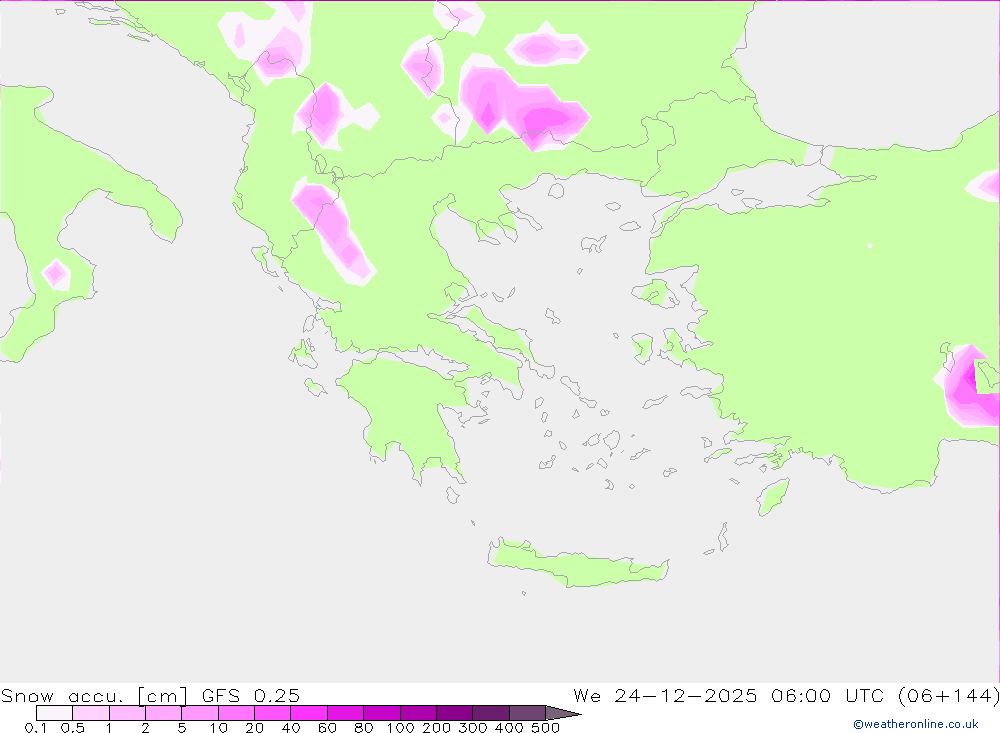Click the '100' legend value label
Viewport: 1000px width, 733px height.
(x=401, y=728)
